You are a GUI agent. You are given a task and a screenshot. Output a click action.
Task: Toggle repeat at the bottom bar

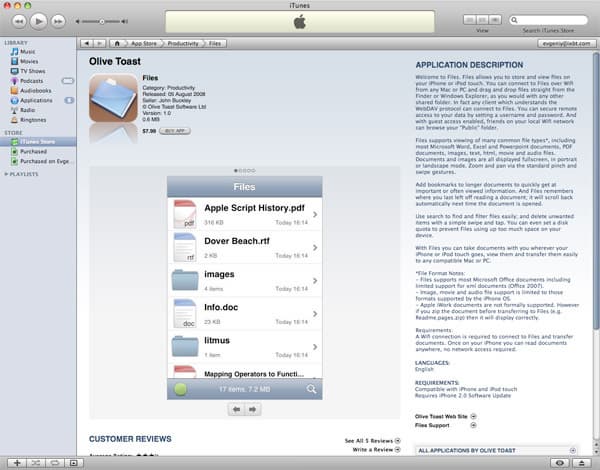tap(55, 463)
